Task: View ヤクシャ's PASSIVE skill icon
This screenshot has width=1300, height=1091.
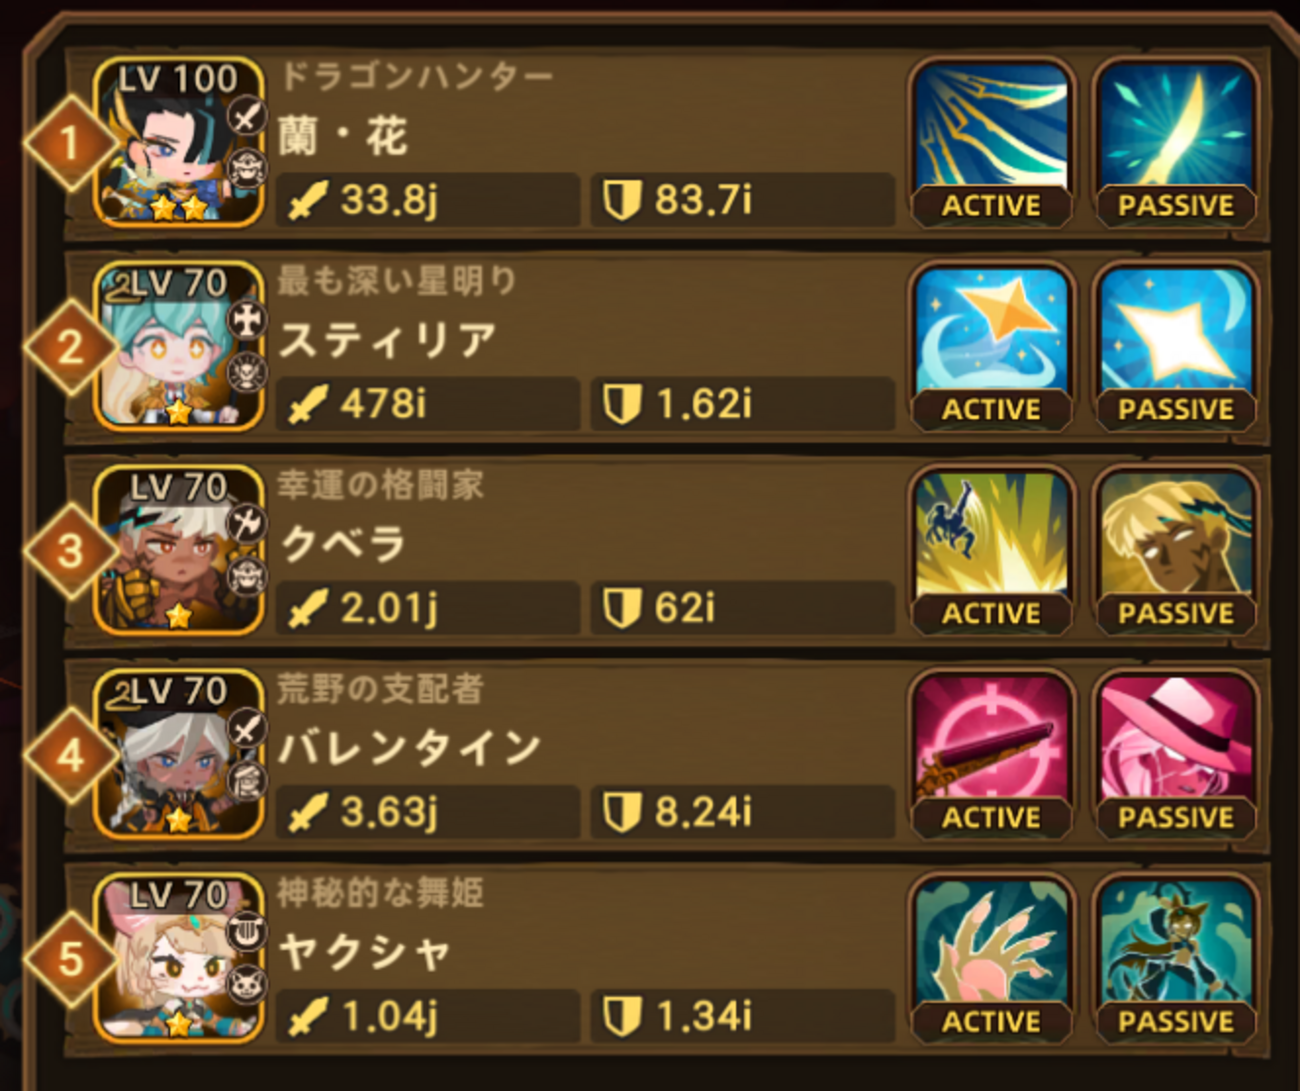Action: pos(1175,959)
